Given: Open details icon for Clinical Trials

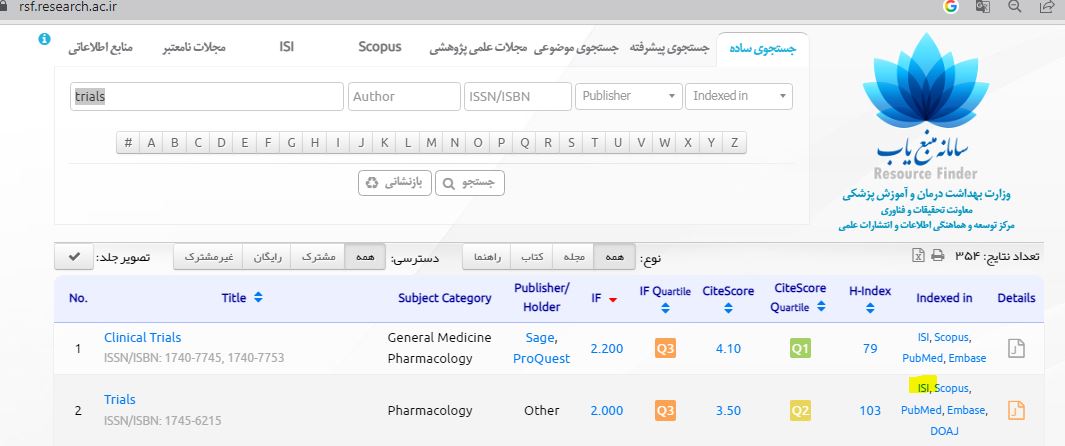Looking at the screenshot, I should 1016,348.
